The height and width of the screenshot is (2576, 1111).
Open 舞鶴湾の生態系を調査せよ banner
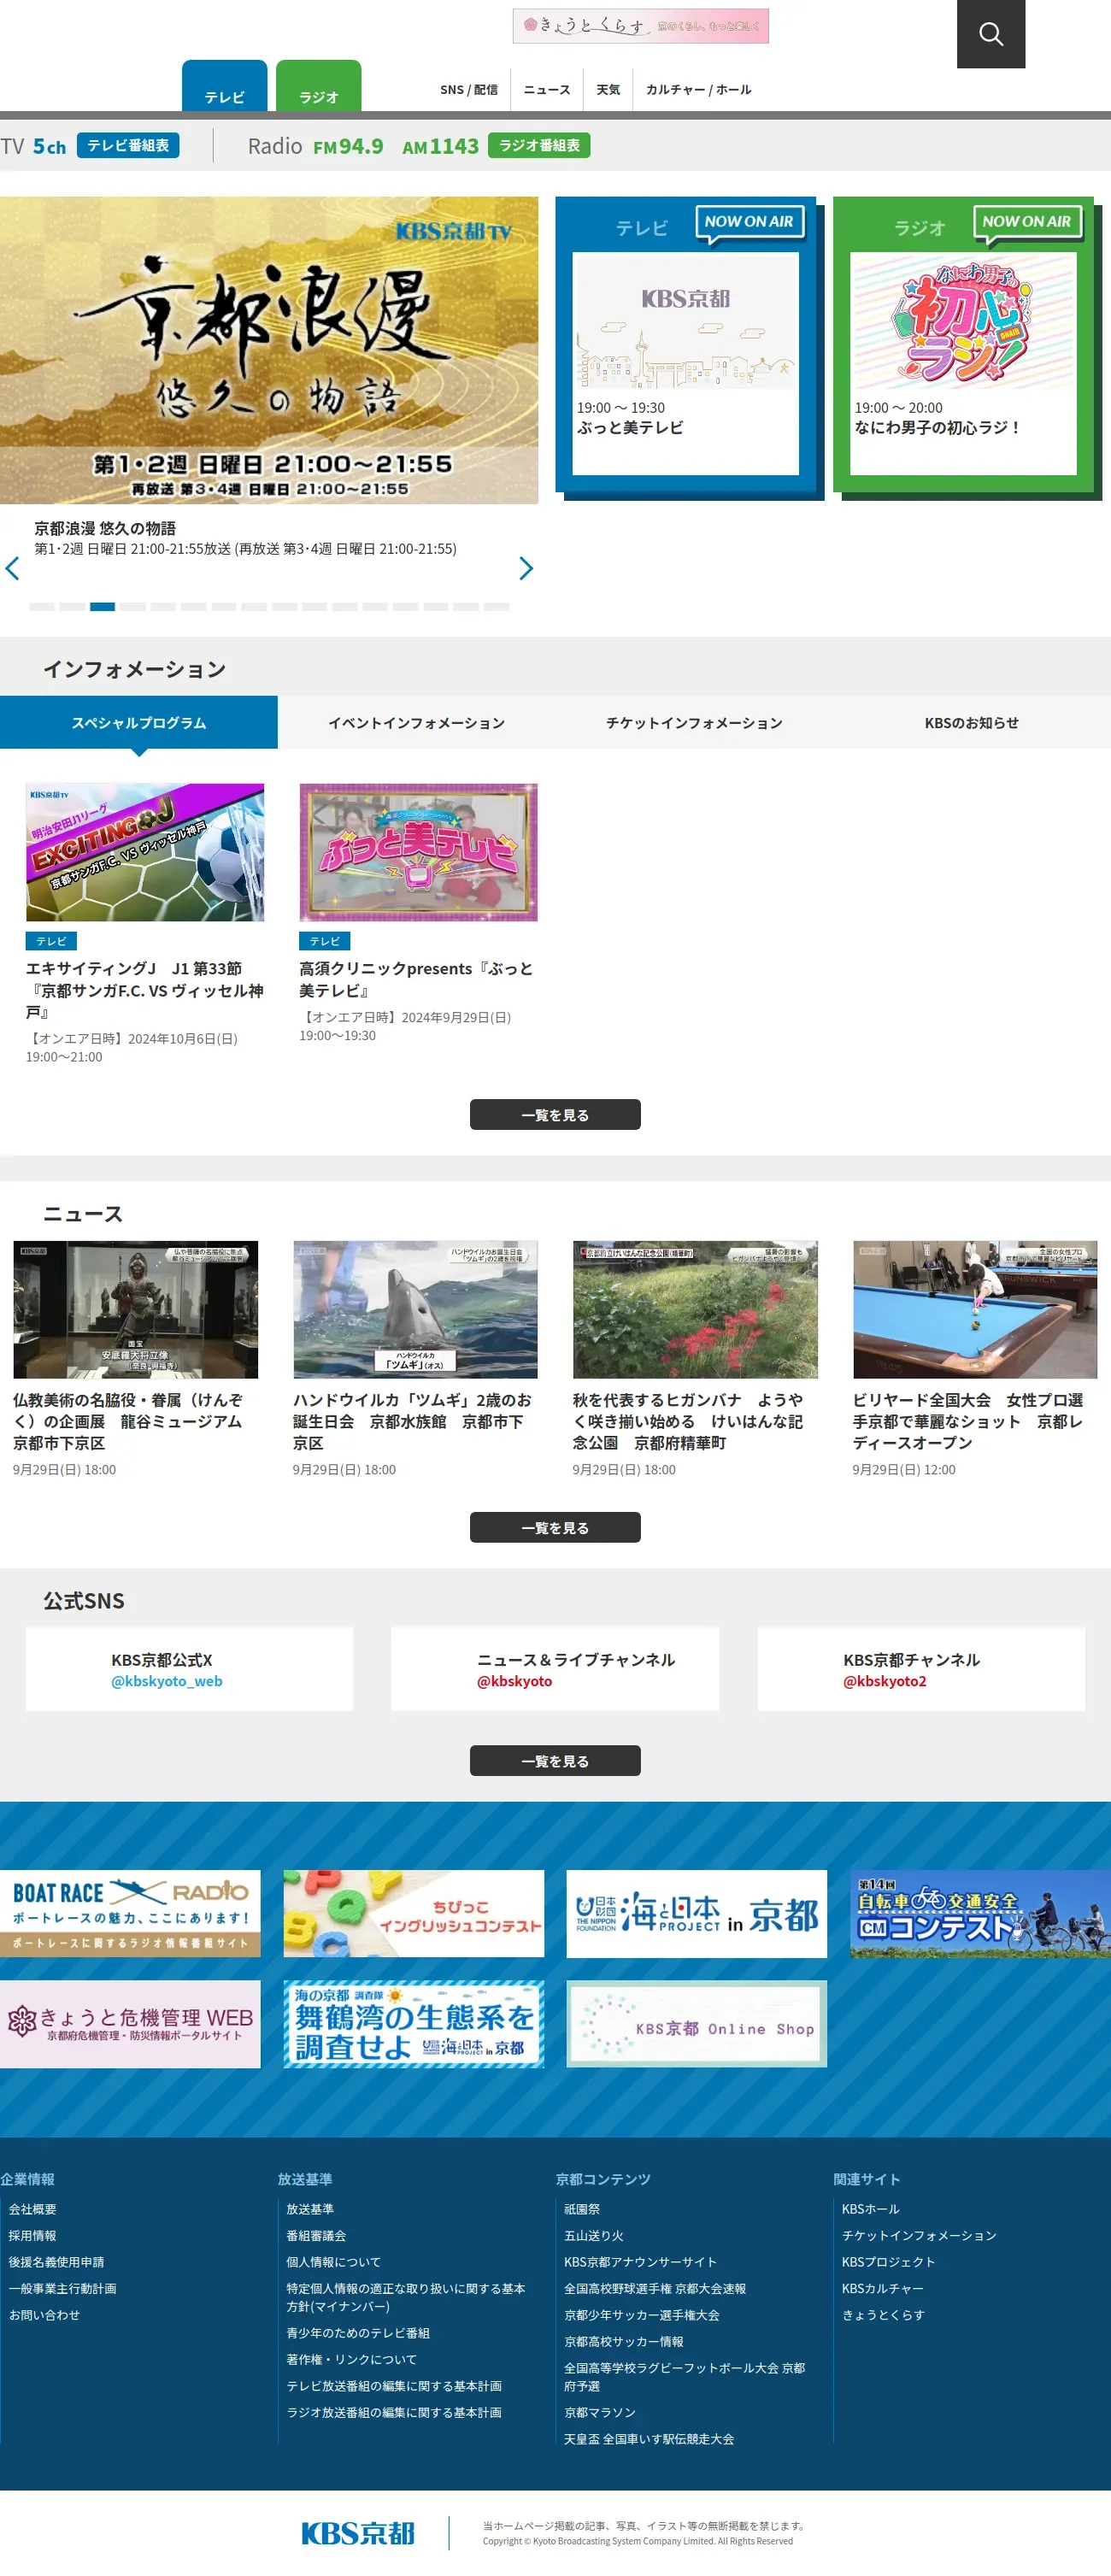(414, 2024)
